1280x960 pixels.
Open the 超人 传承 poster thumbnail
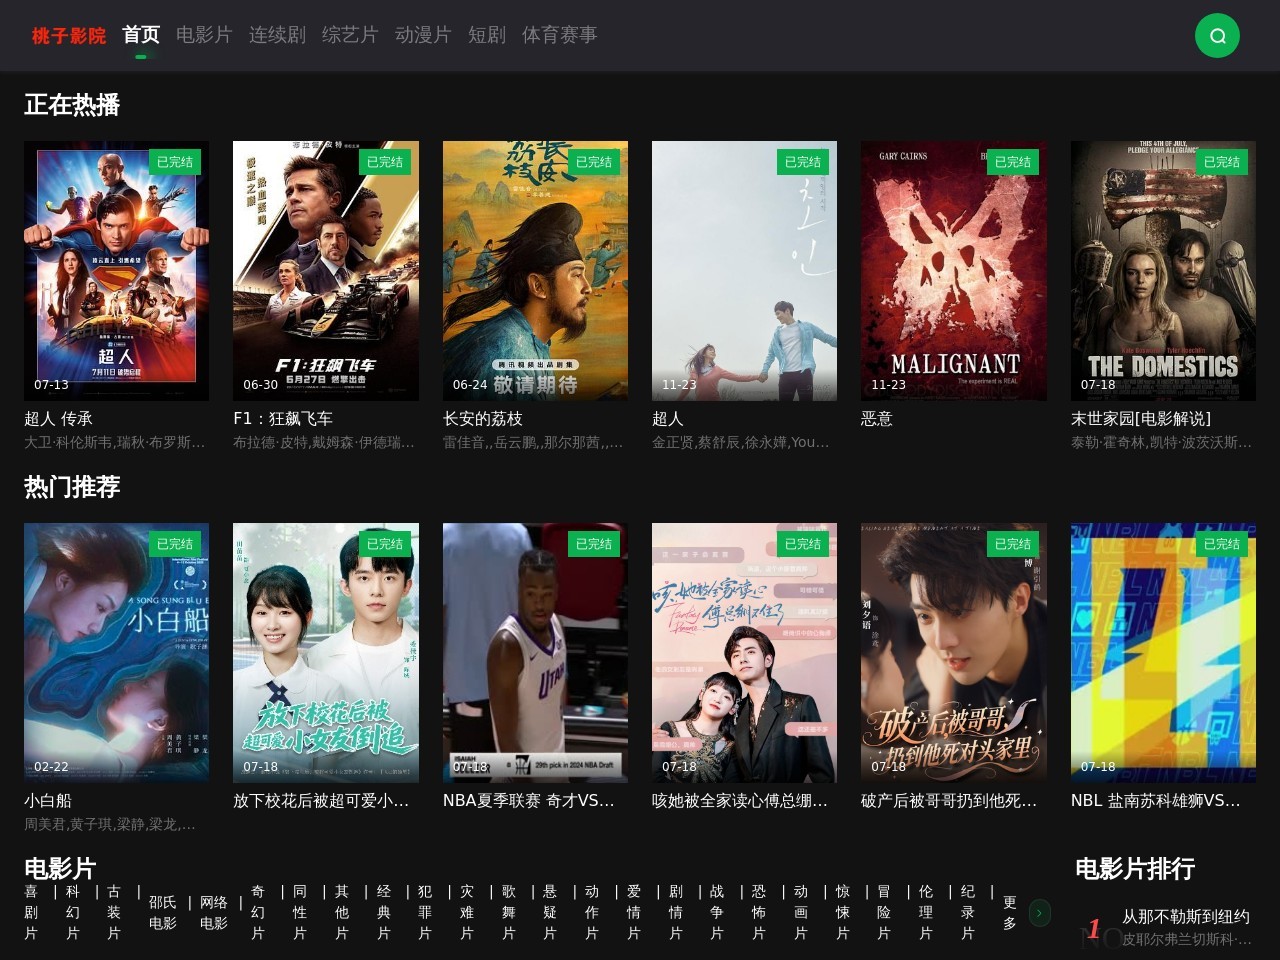coord(117,271)
